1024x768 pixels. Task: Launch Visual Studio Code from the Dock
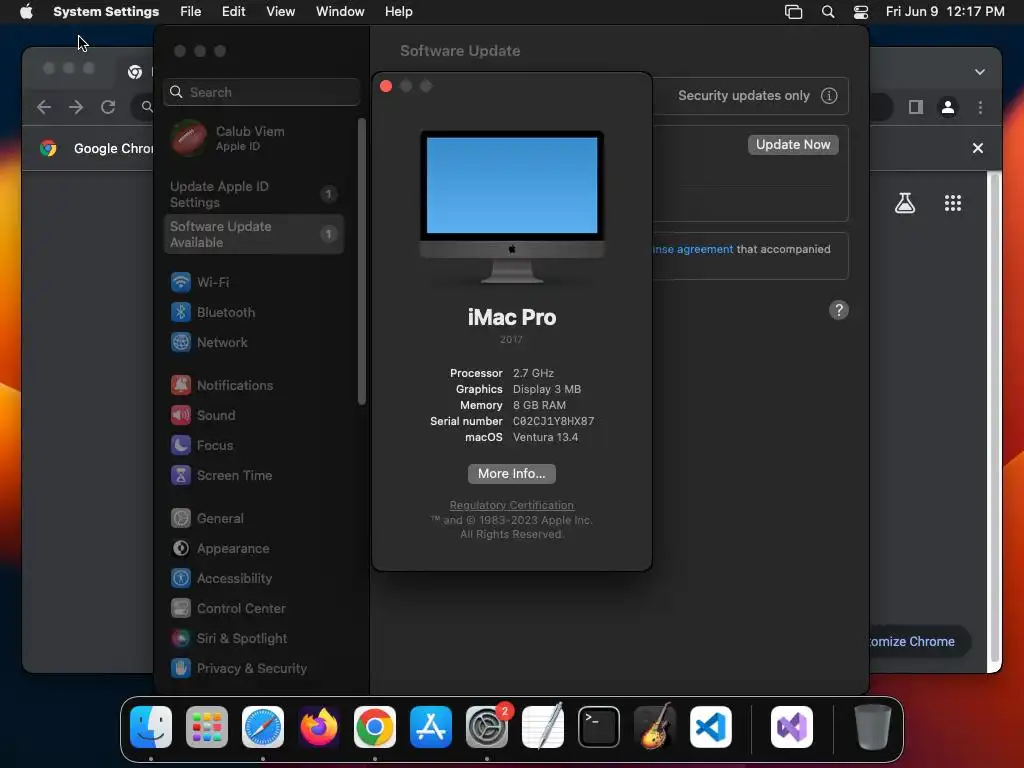point(711,727)
